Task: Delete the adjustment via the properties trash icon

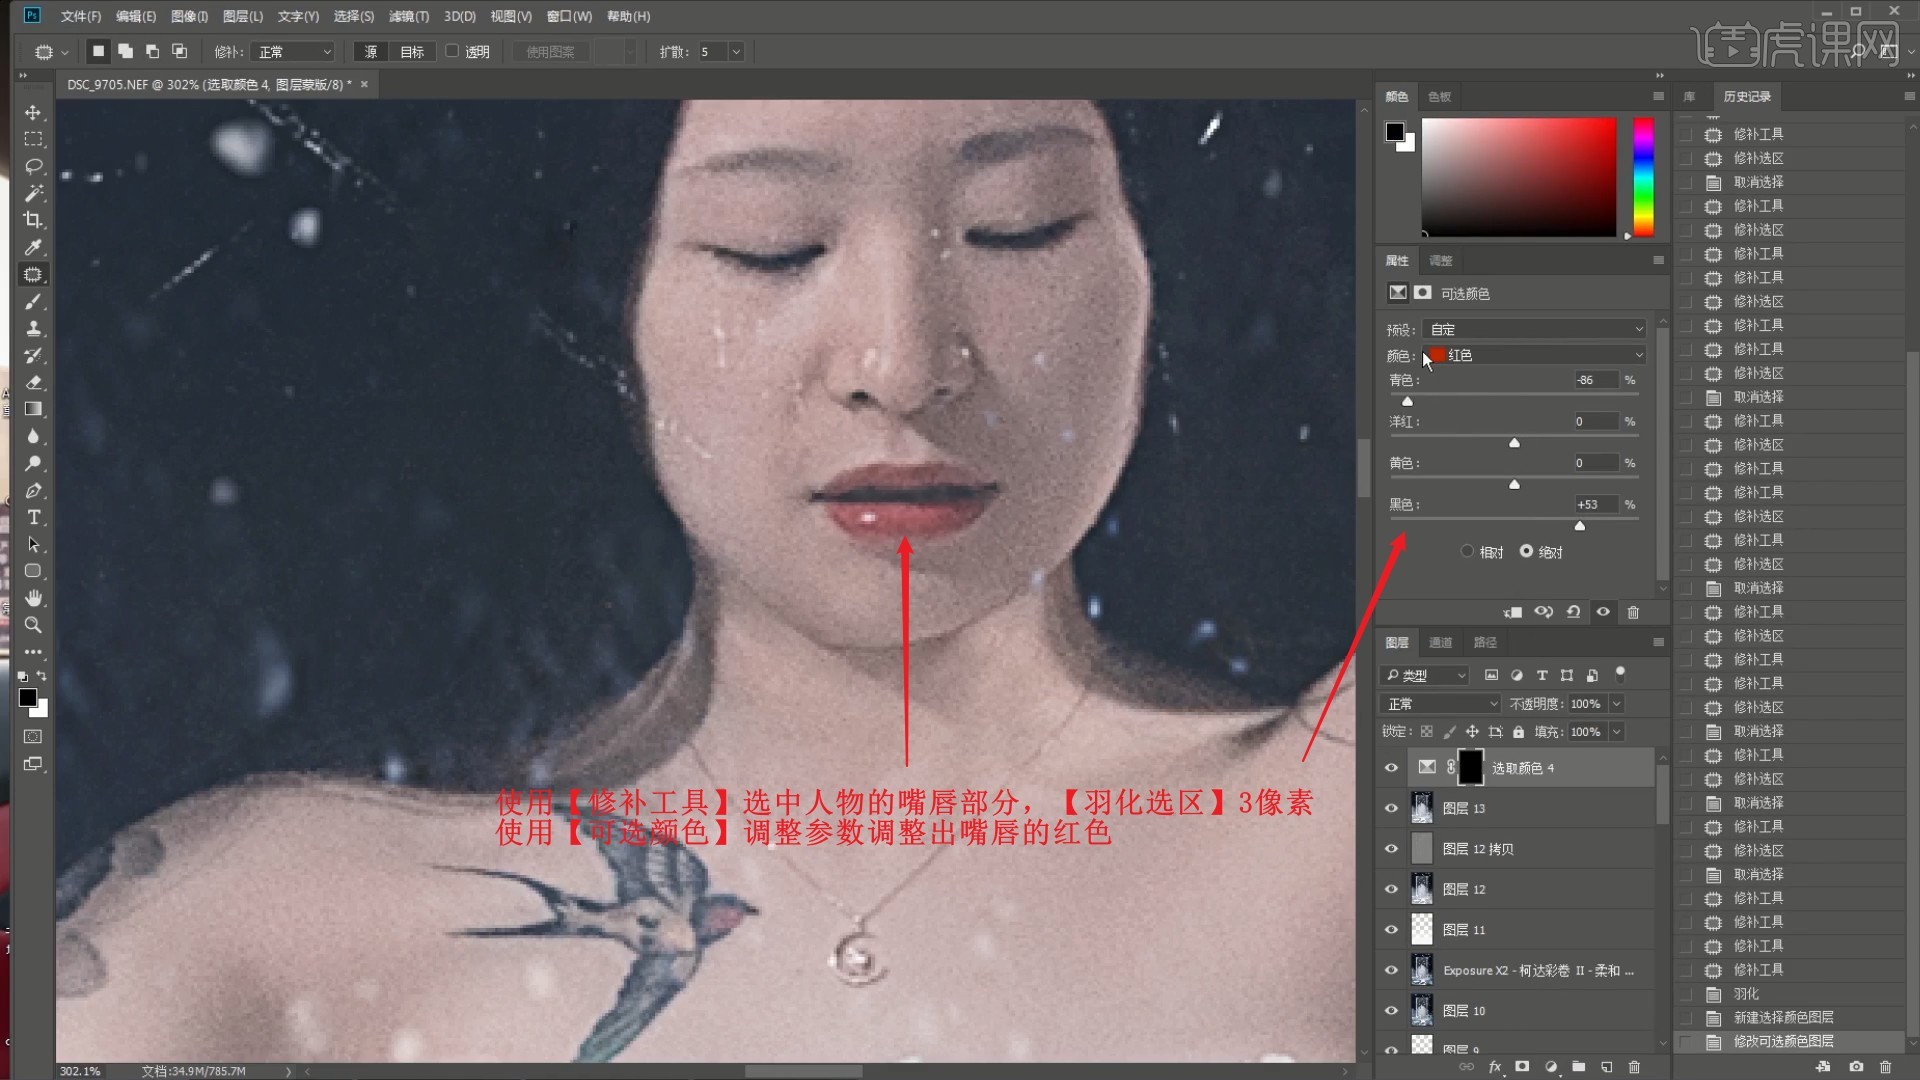Action: [1633, 612]
